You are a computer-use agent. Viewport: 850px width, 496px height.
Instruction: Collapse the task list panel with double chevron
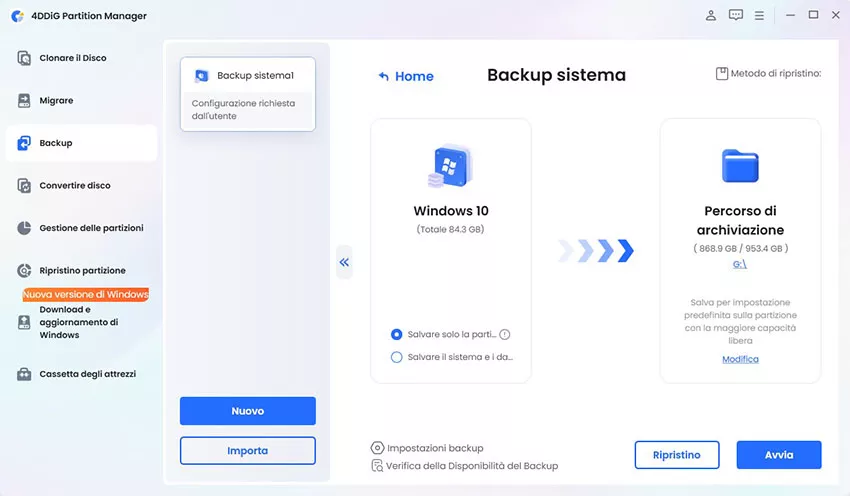344,262
